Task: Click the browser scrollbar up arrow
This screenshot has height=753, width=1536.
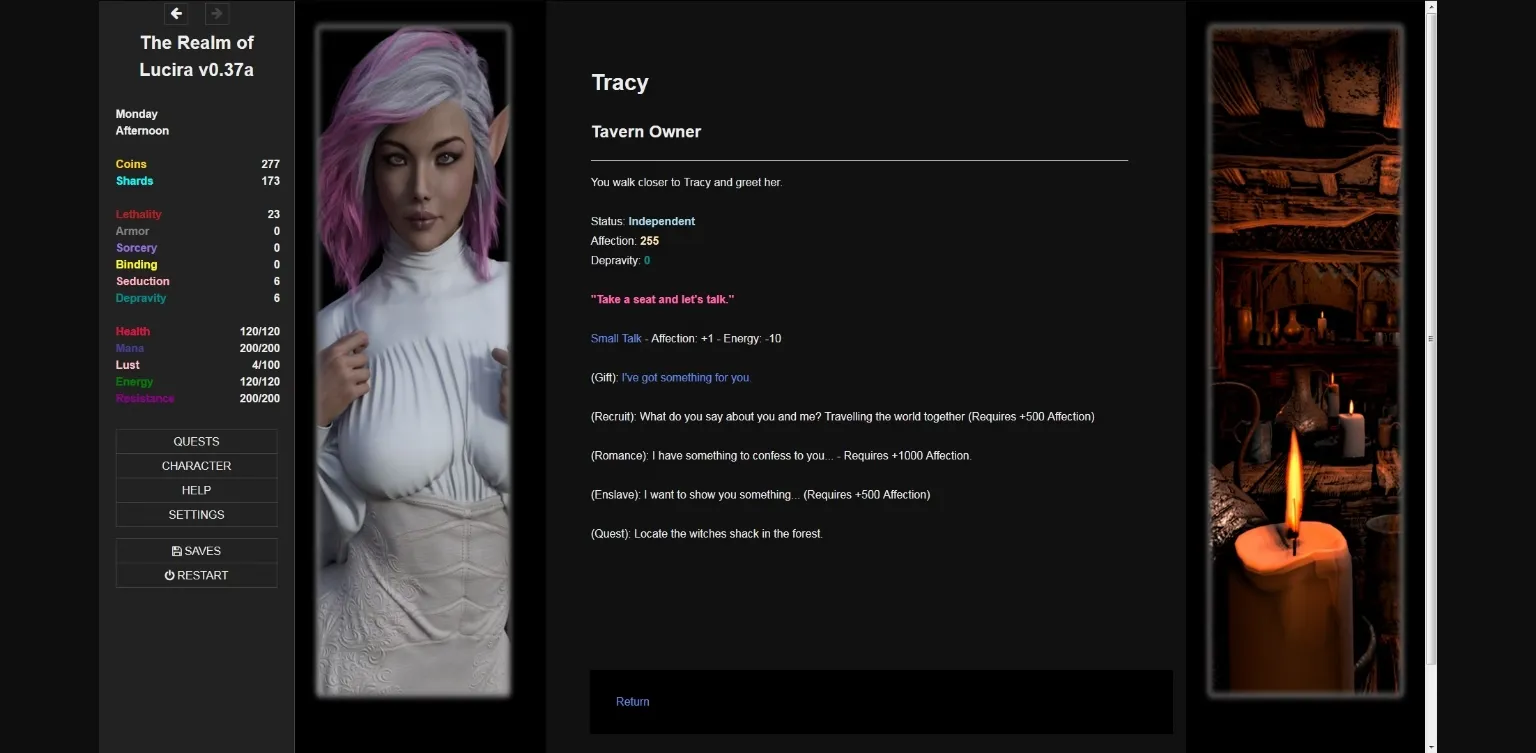Action: [x=1430, y=7]
